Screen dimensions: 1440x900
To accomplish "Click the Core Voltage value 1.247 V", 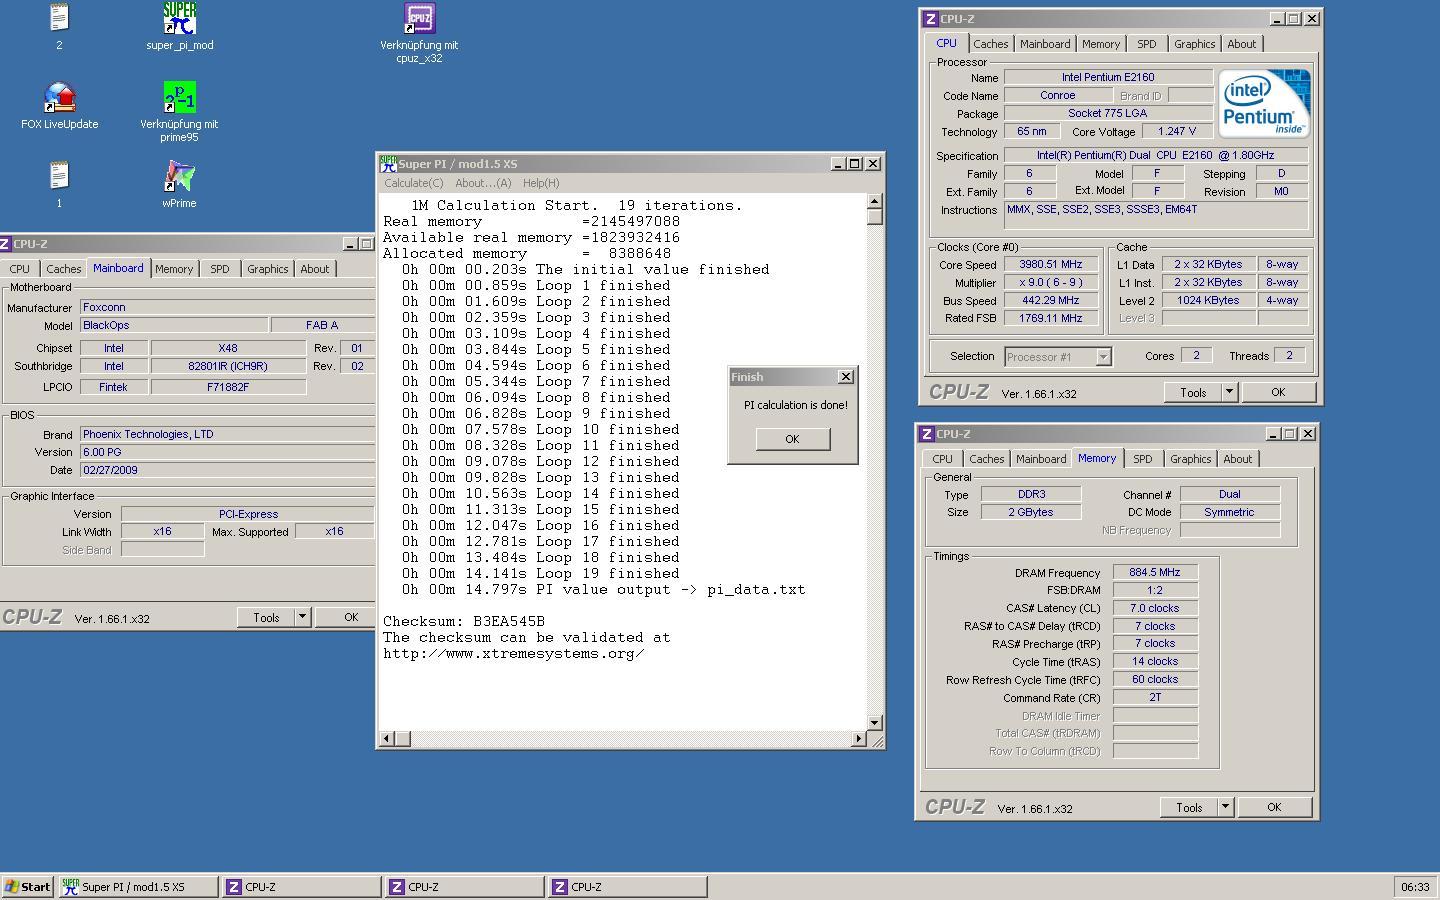I will (x=1177, y=132).
